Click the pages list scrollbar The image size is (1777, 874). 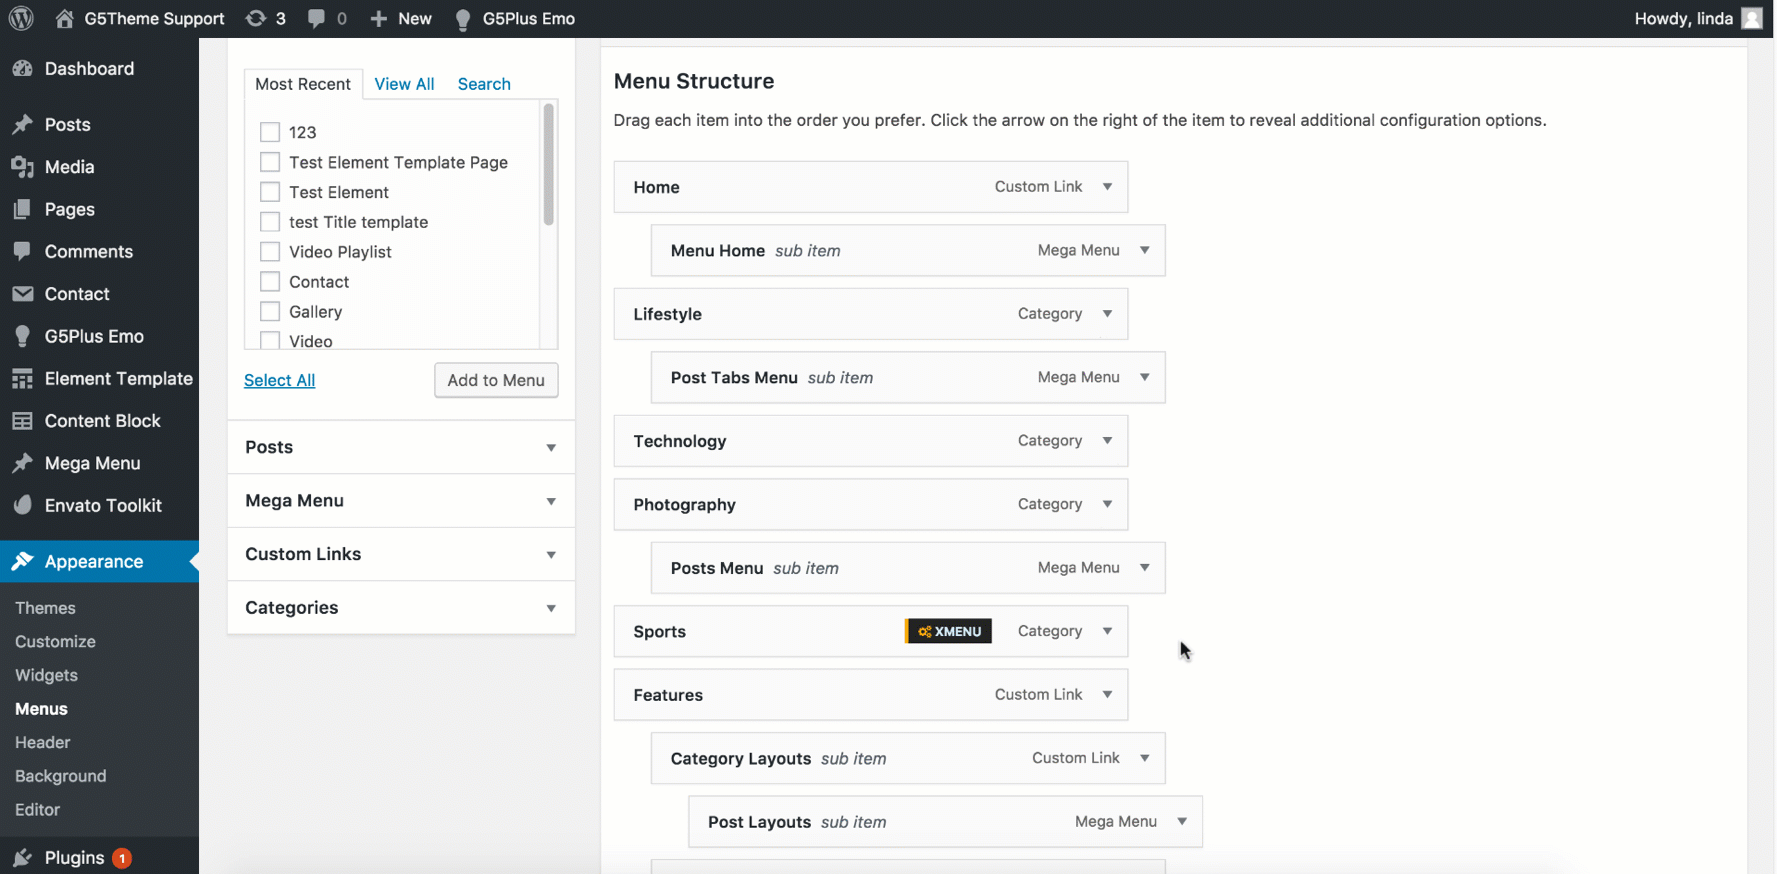(548, 165)
